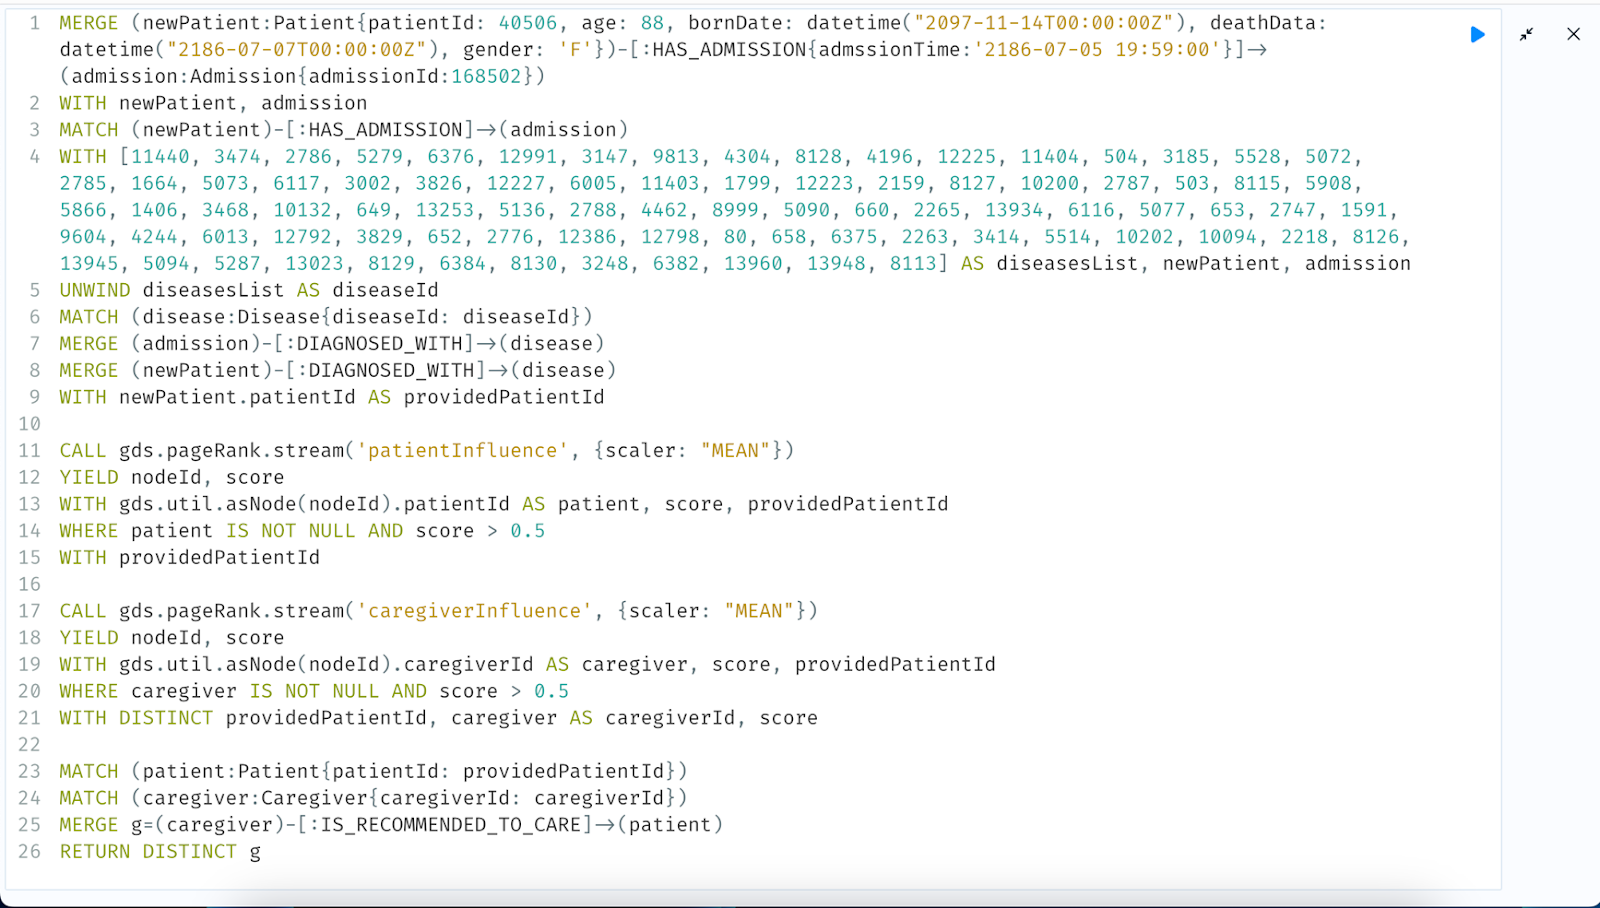The width and height of the screenshot is (1600, 908).
Task: Click line number 11 in gutter
Action: click(x=30, y=451)
